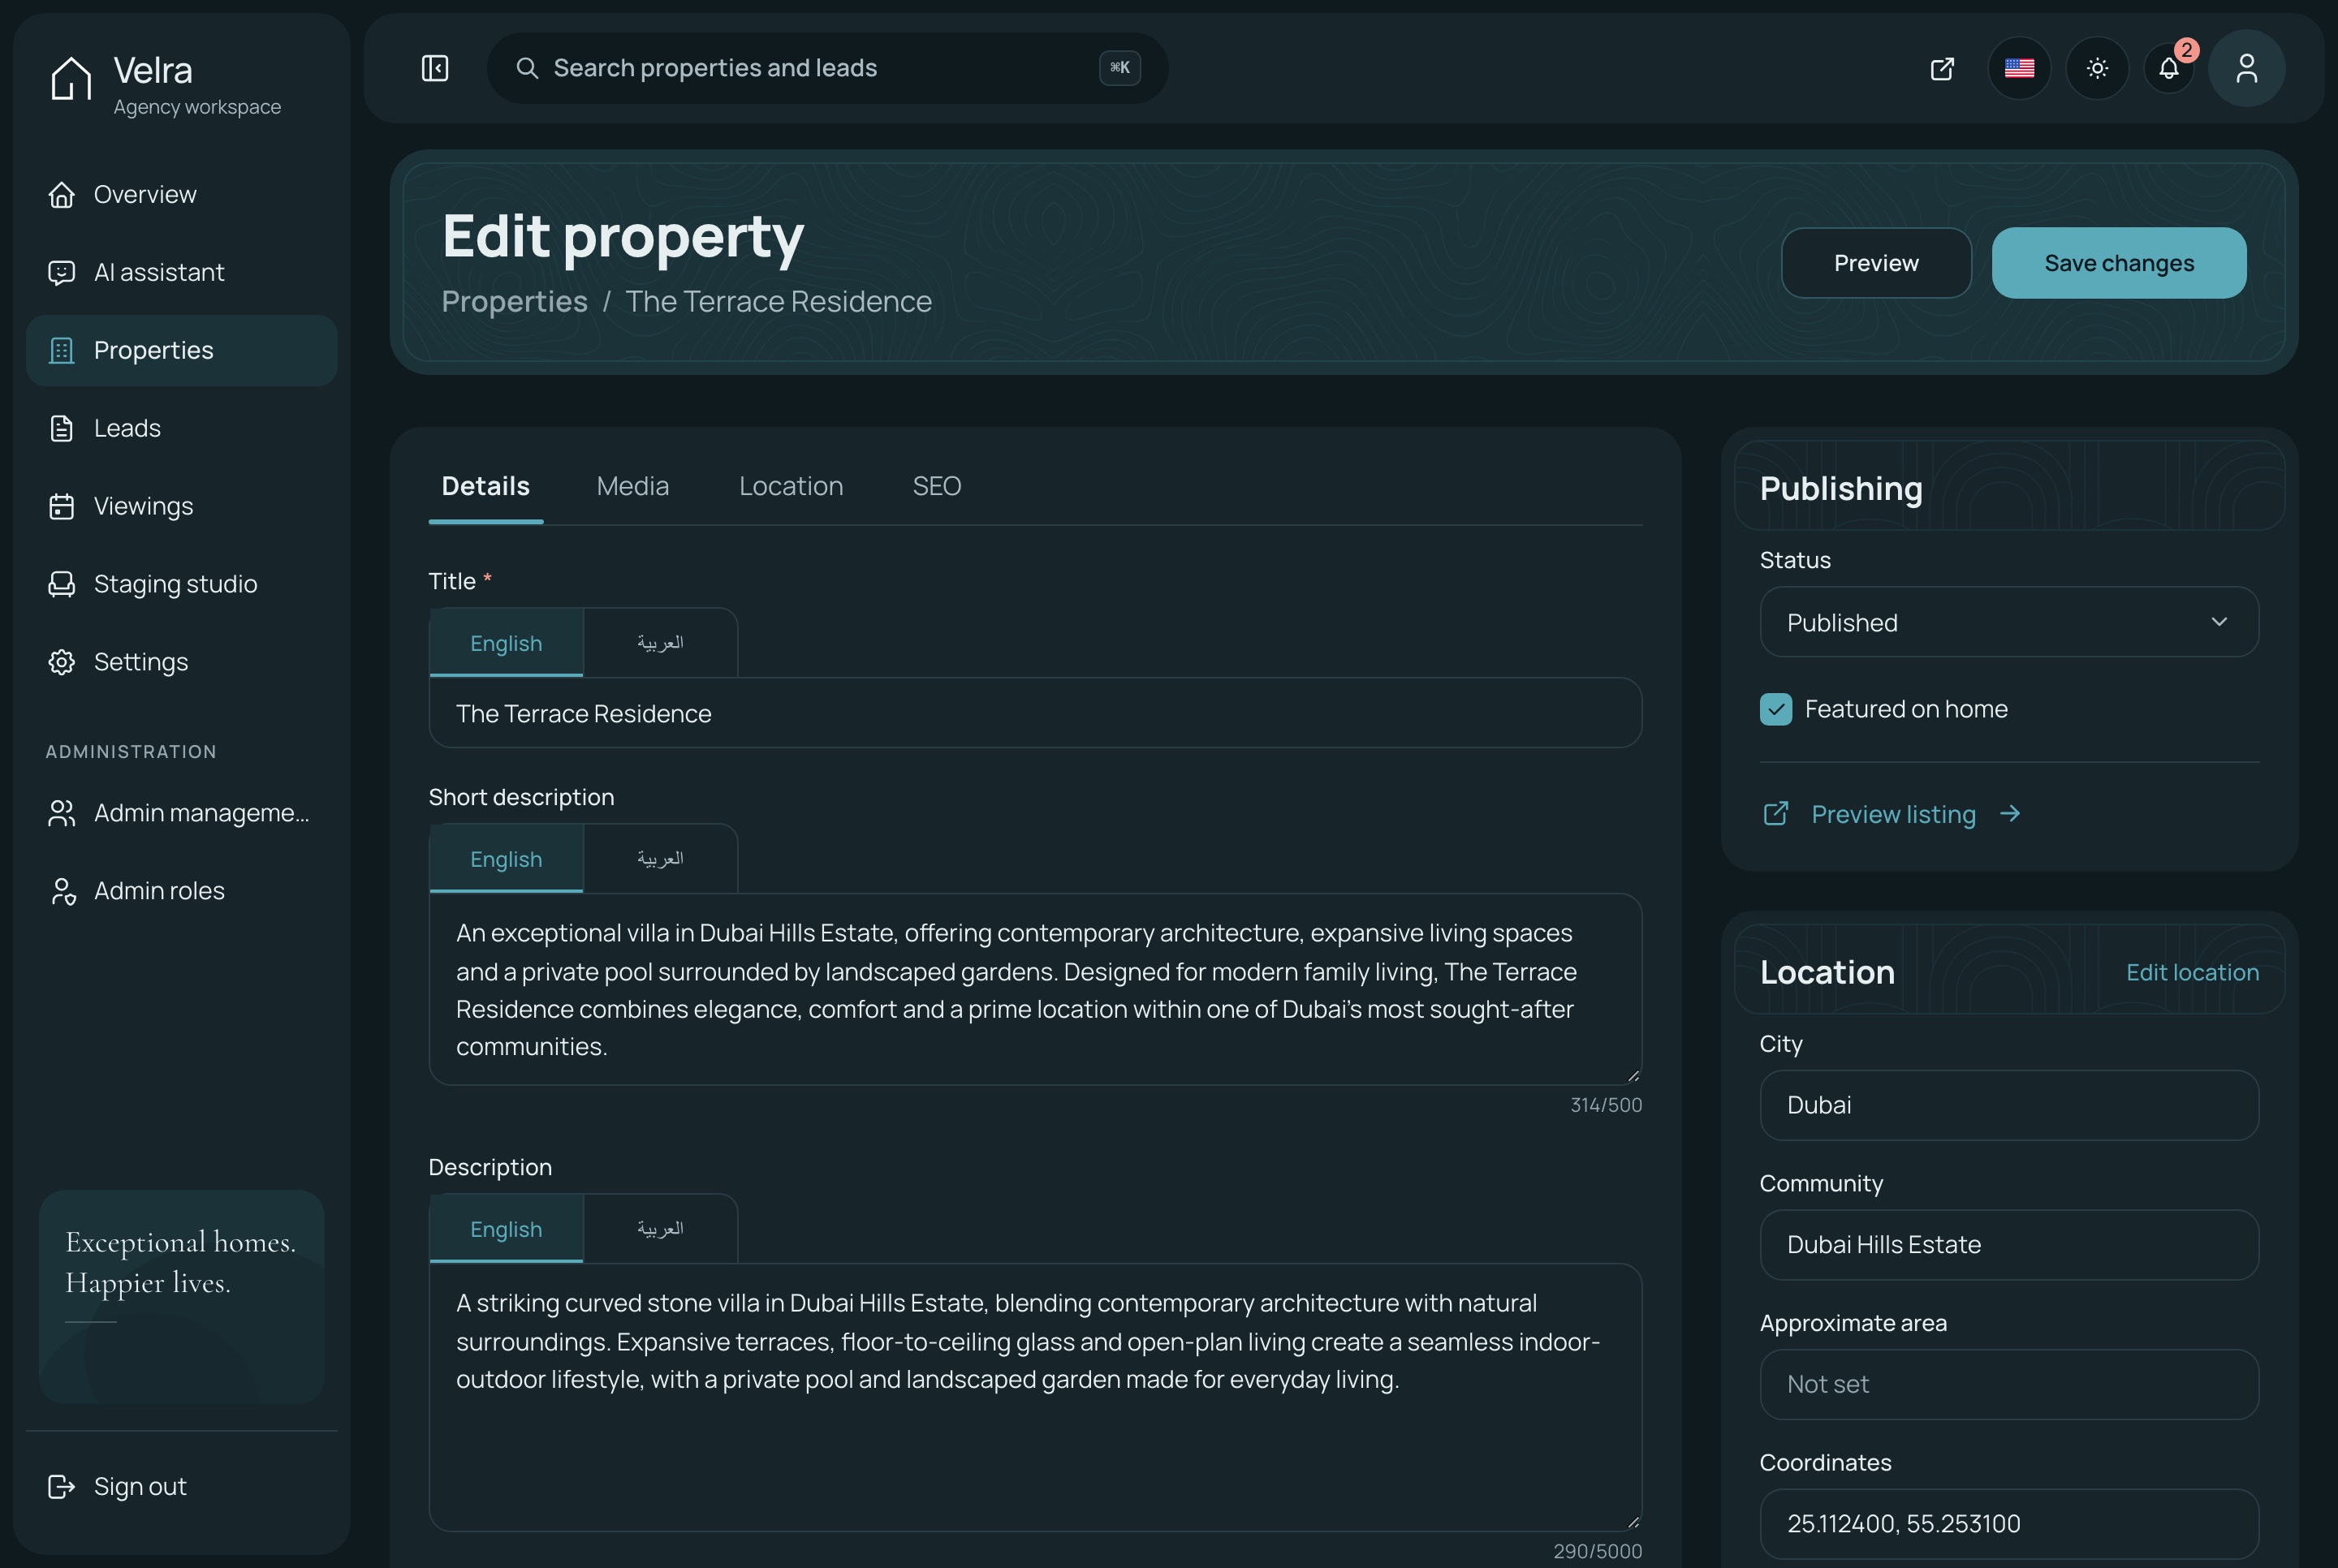Click the Staging studio sofa icon
The width and height of the screenshot is (2338, 1568).
click(62, 584)
